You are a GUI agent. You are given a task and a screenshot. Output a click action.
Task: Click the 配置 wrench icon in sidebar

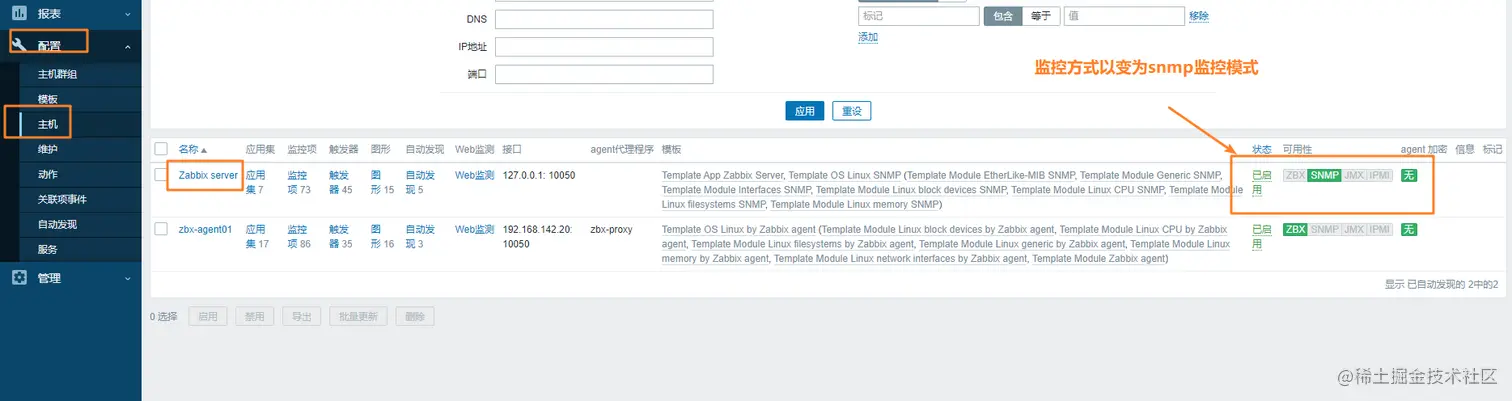tap(19, 45)
